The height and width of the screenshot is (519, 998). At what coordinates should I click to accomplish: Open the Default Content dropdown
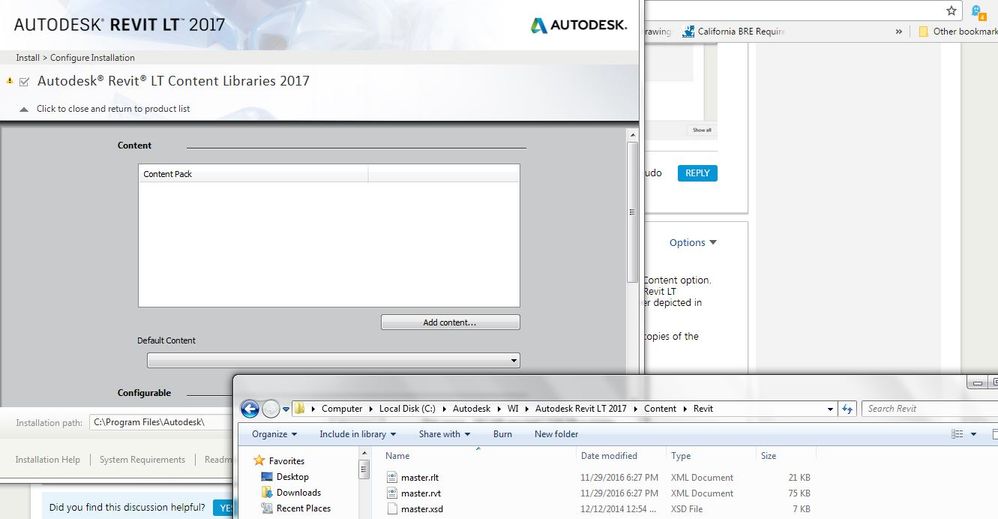(x=334, y=360)
